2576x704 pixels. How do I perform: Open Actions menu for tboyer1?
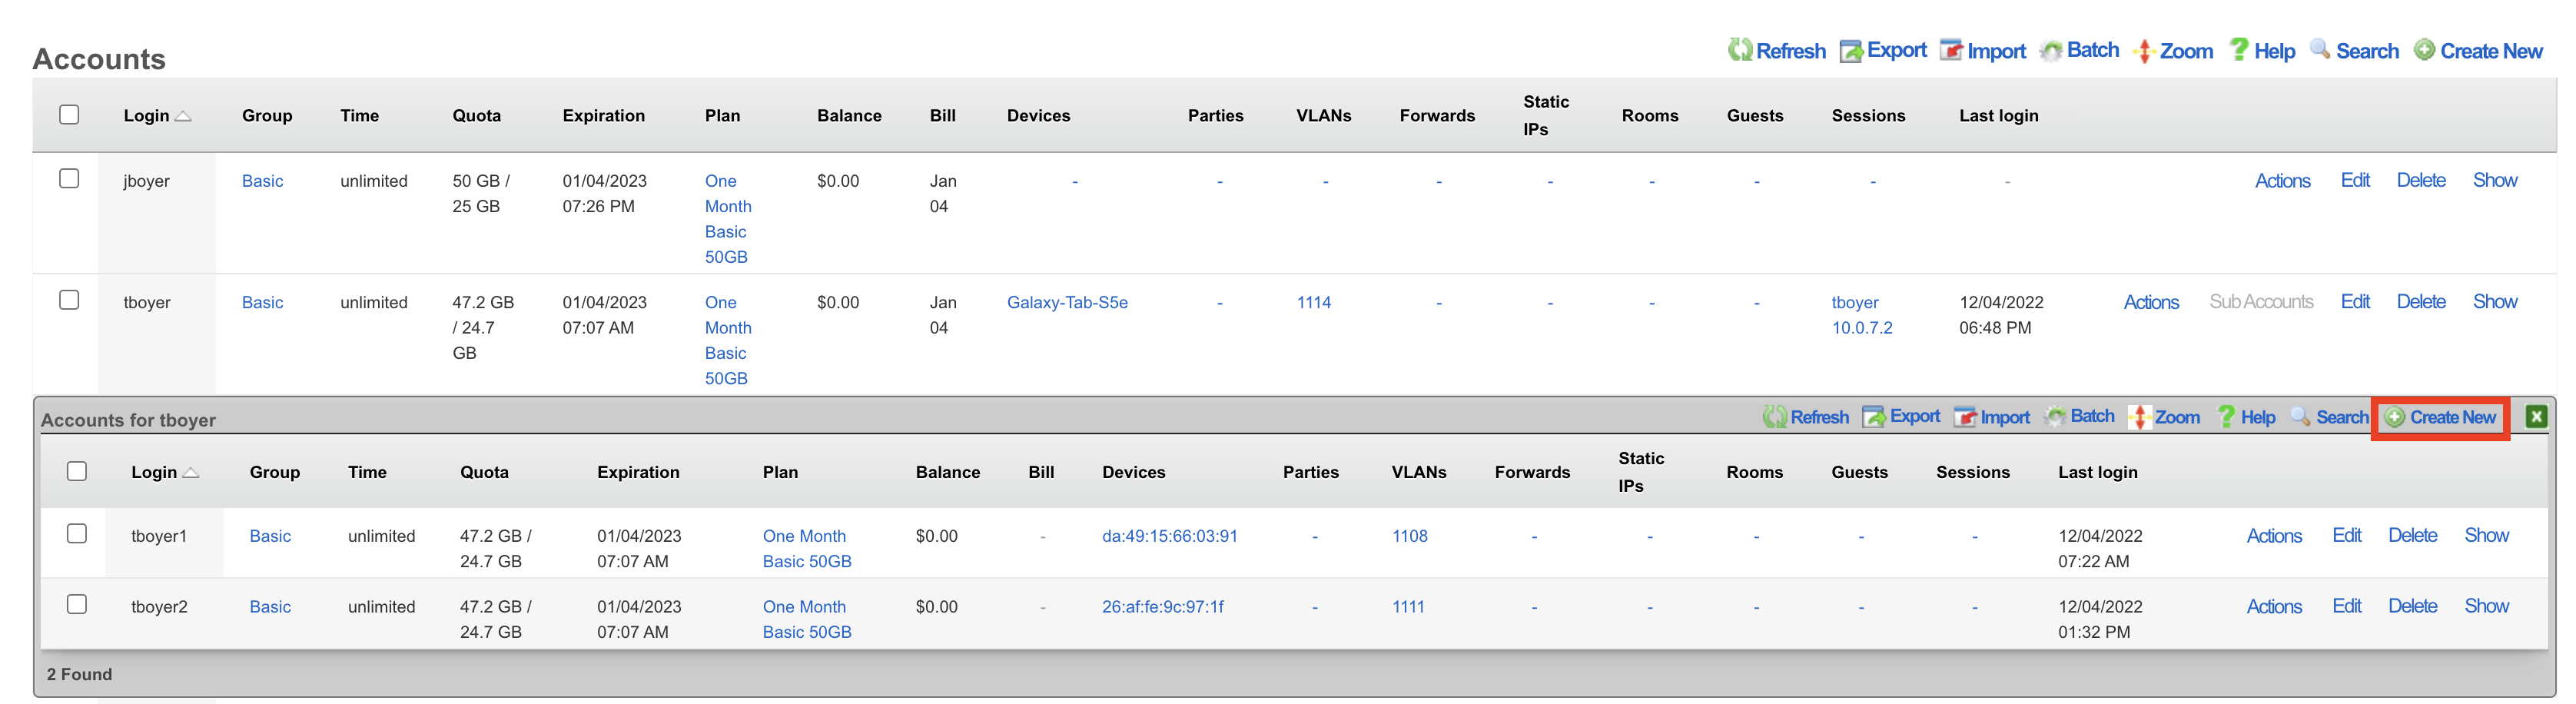click(x=2274, y=536)
